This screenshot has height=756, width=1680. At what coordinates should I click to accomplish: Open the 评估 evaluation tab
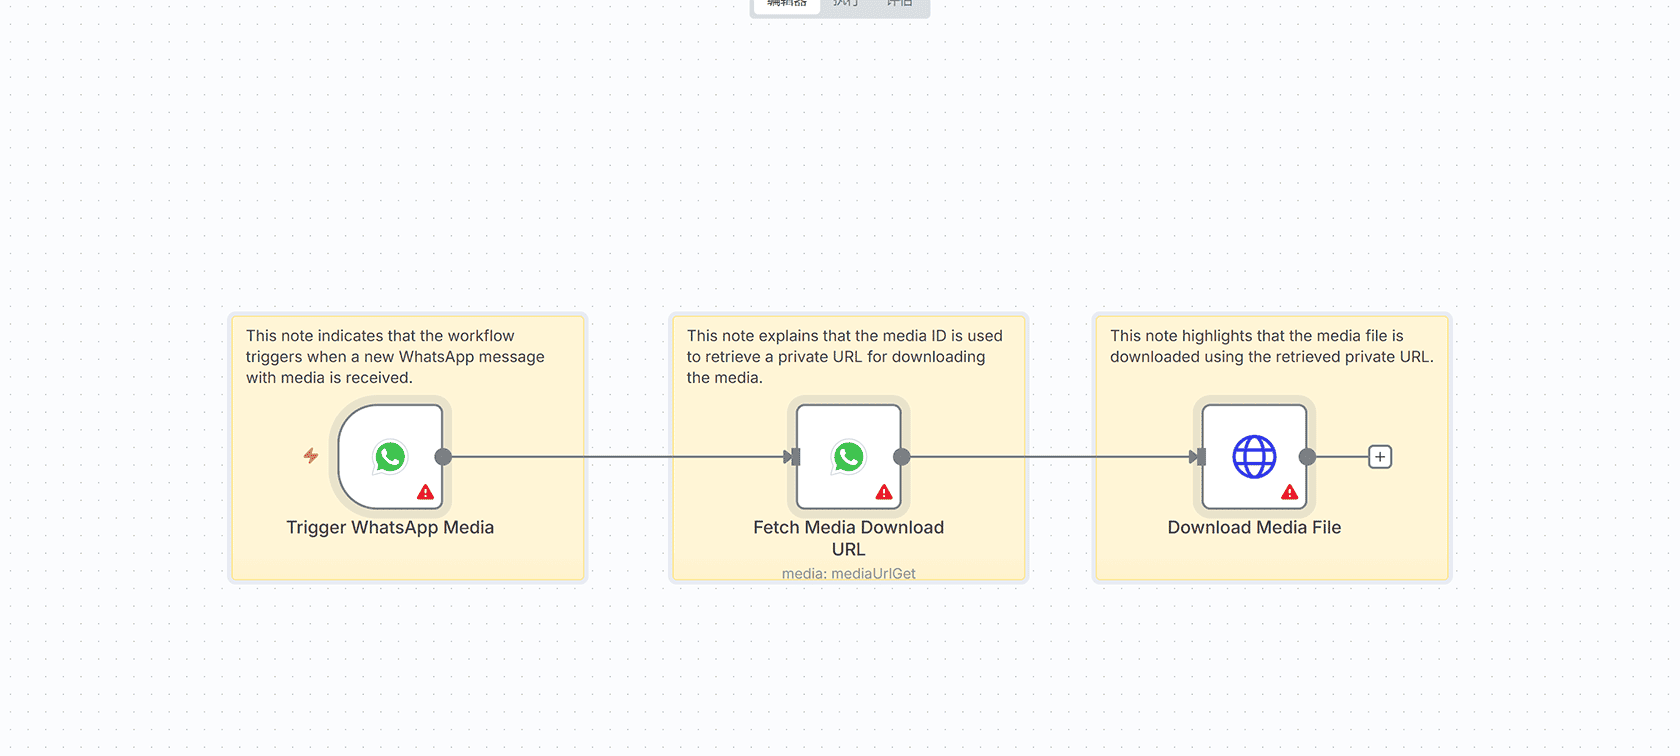coord(899,5)
